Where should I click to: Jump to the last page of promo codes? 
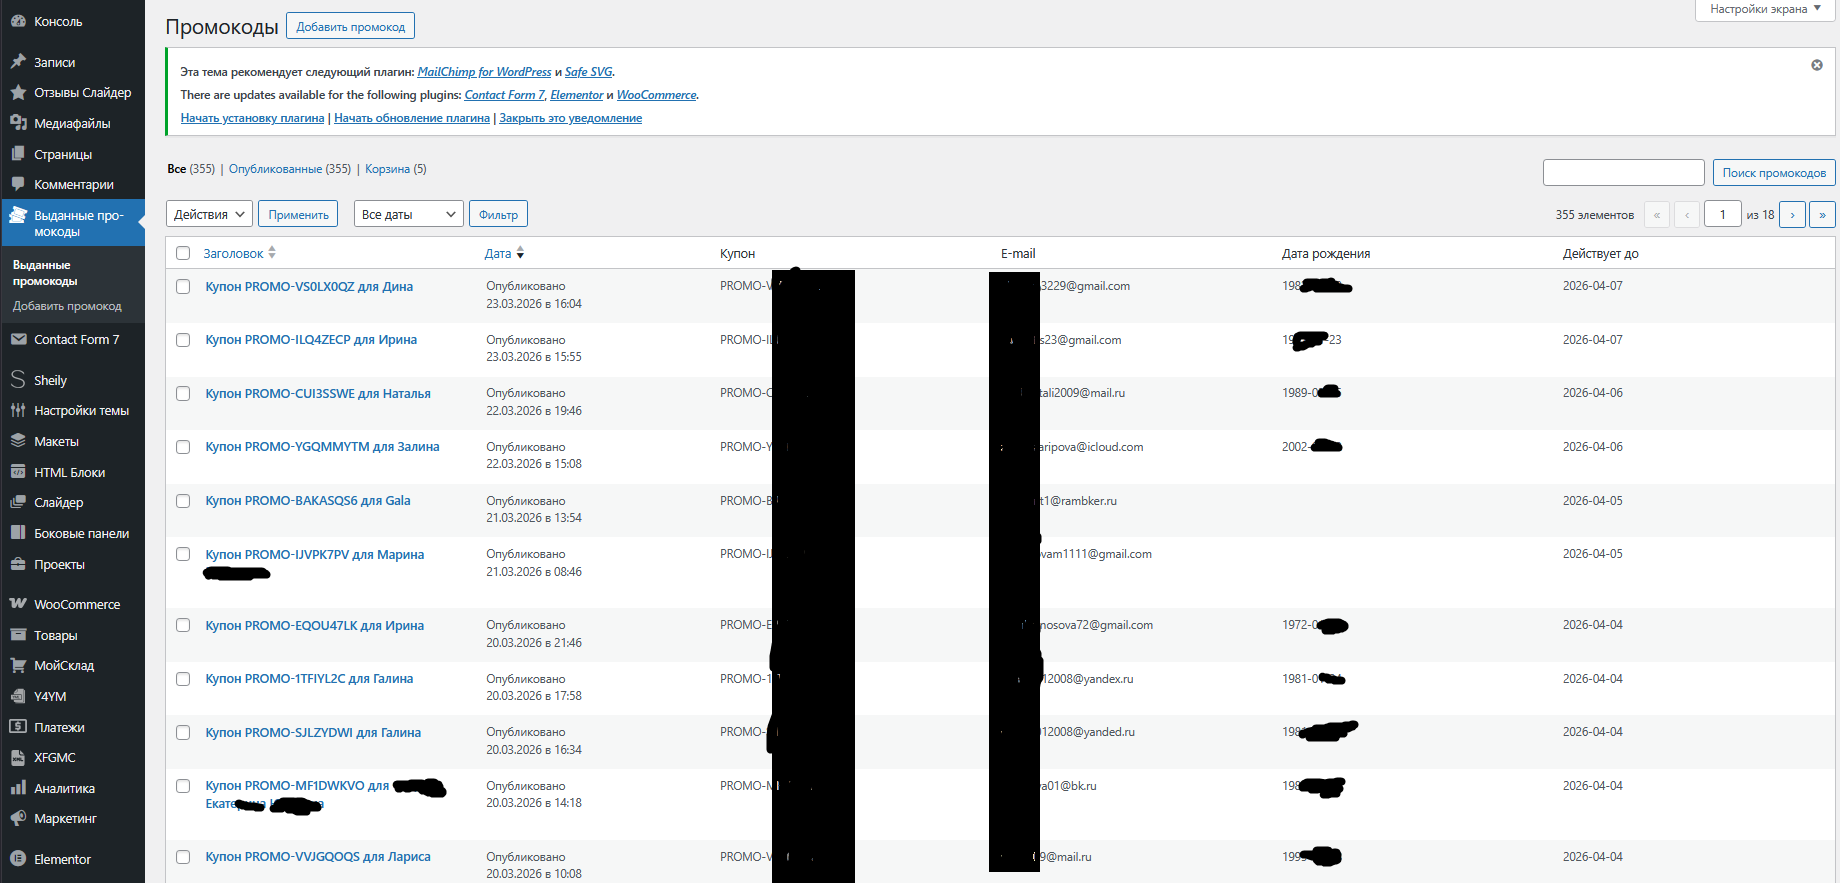(1822, 214)
